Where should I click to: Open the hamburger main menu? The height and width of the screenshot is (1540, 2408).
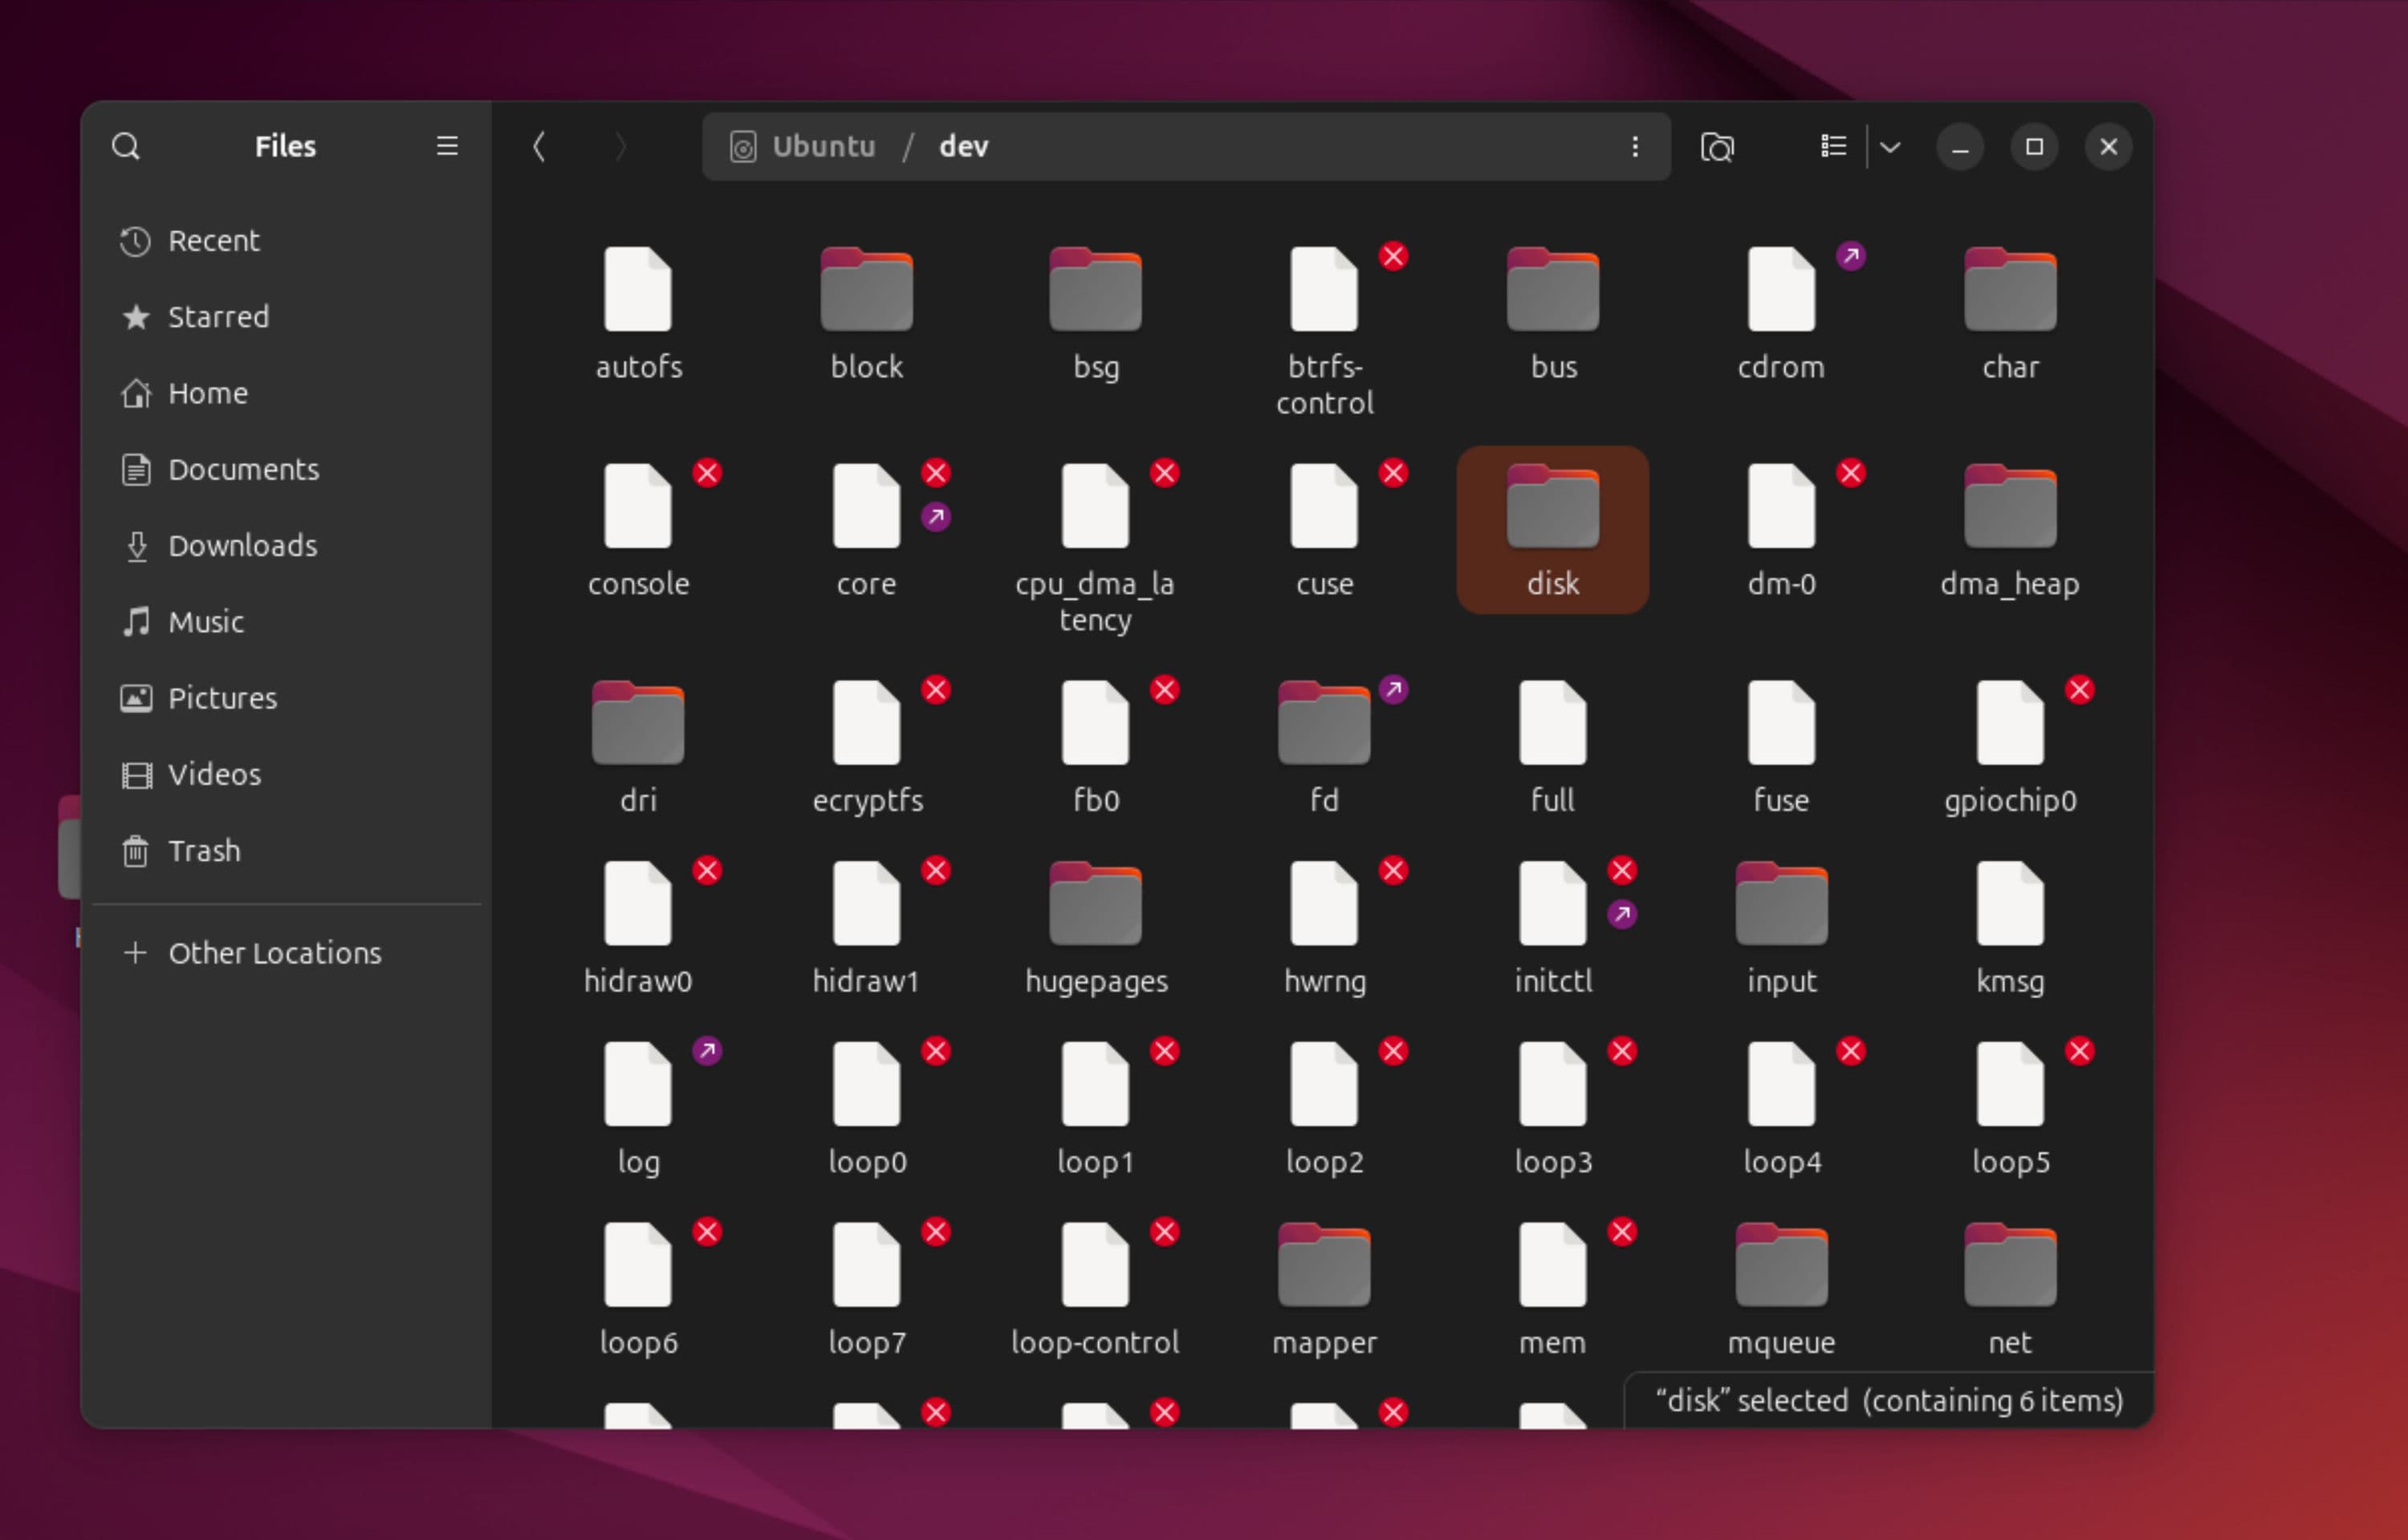point(447,147)
